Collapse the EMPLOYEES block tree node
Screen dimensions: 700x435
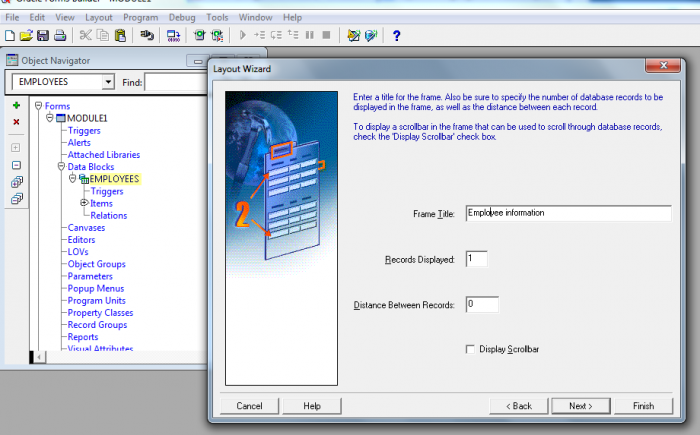73,179
